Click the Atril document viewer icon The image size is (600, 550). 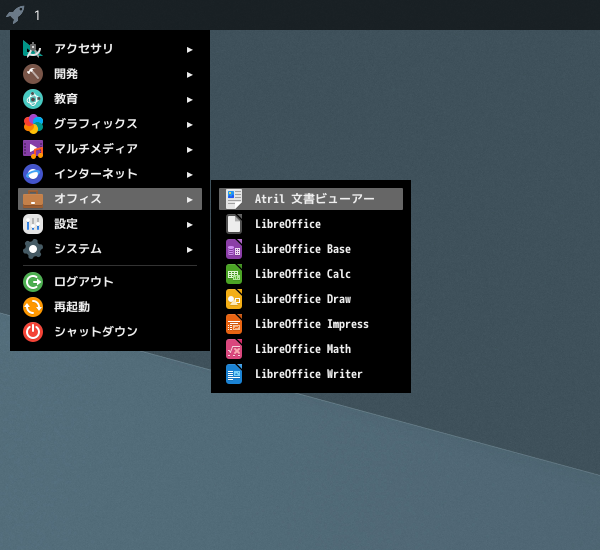tap(234, 199)
